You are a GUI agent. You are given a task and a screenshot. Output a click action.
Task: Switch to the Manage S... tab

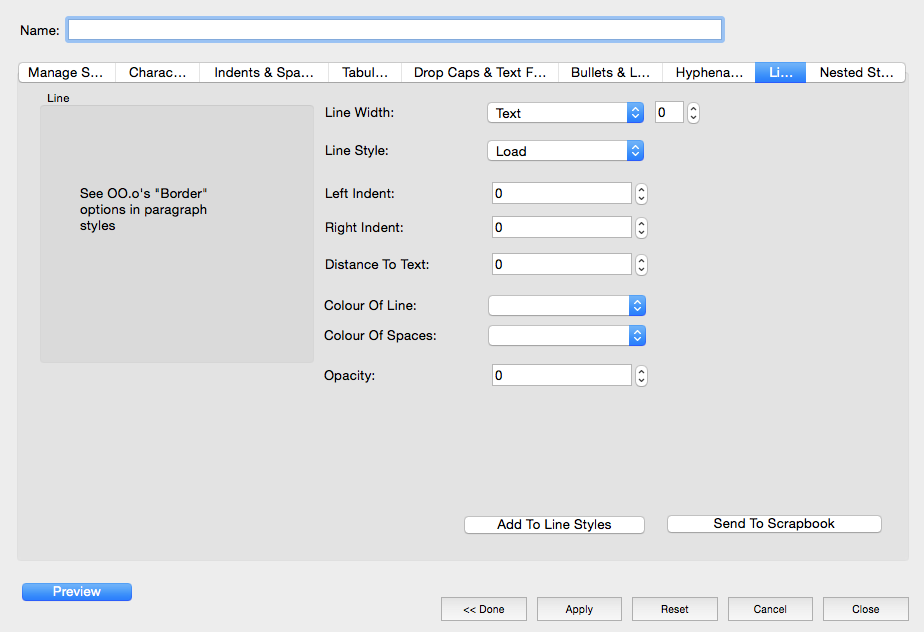(x=66, y=73)
